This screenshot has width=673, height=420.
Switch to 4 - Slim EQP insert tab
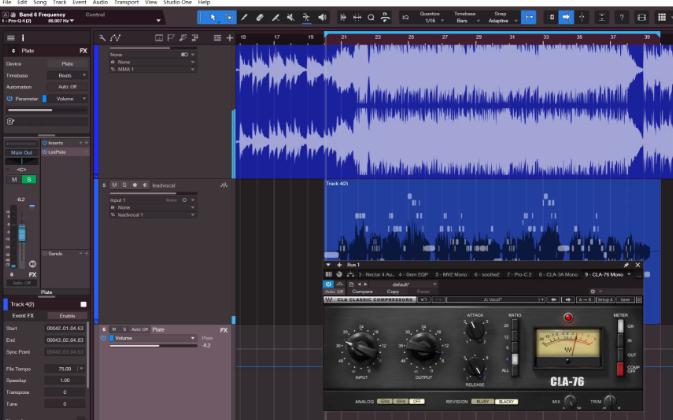pos(413,275)
